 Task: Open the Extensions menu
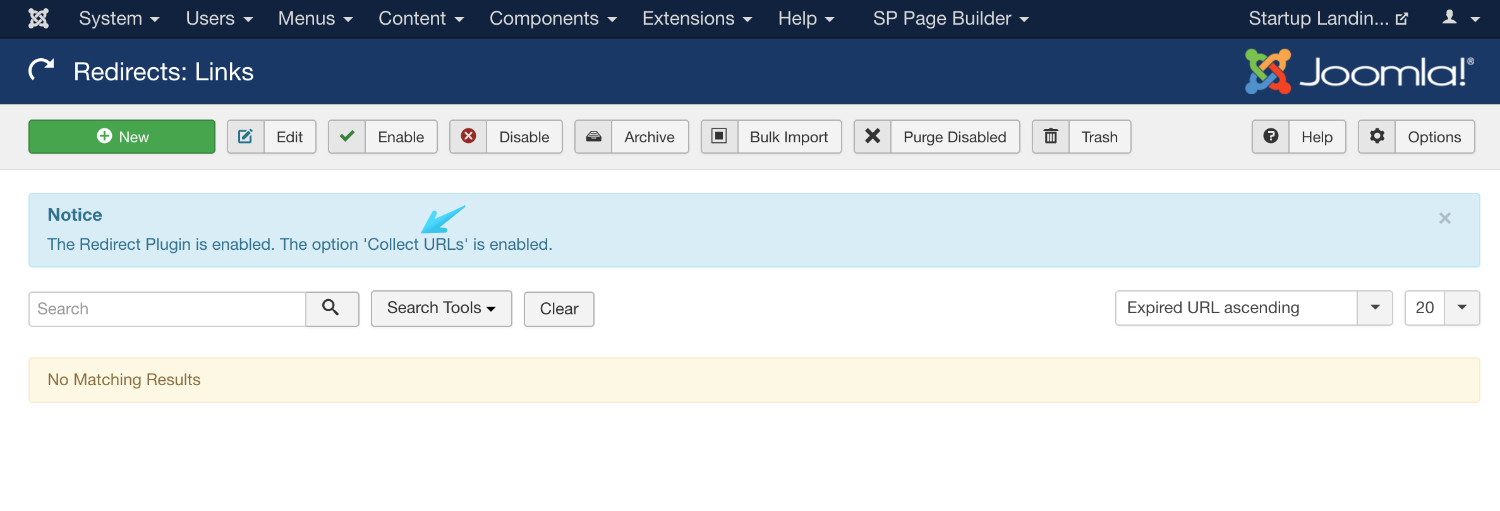[x=698, y=18]
